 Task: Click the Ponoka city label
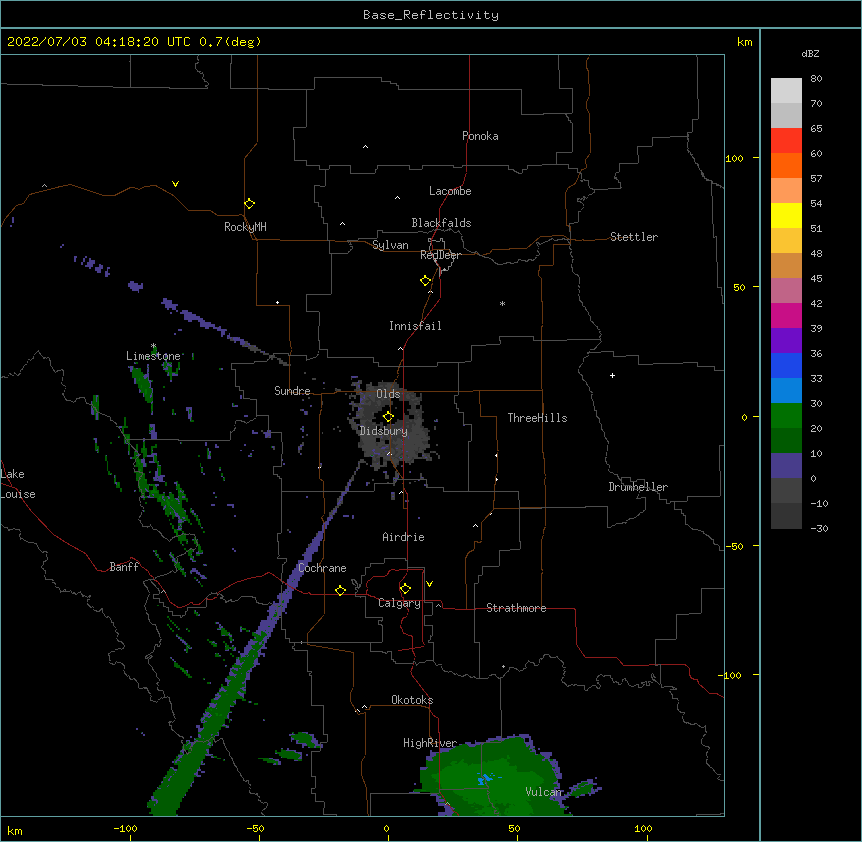coord(480,136)
